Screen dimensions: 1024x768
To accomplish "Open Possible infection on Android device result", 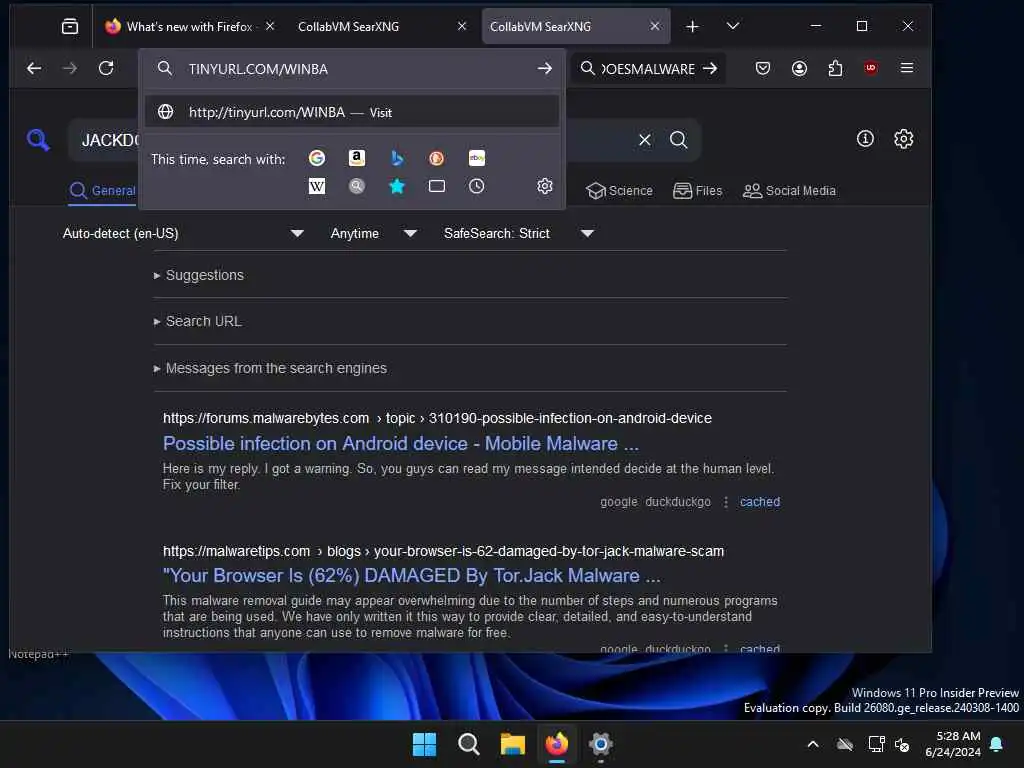I will pos(400,443).
